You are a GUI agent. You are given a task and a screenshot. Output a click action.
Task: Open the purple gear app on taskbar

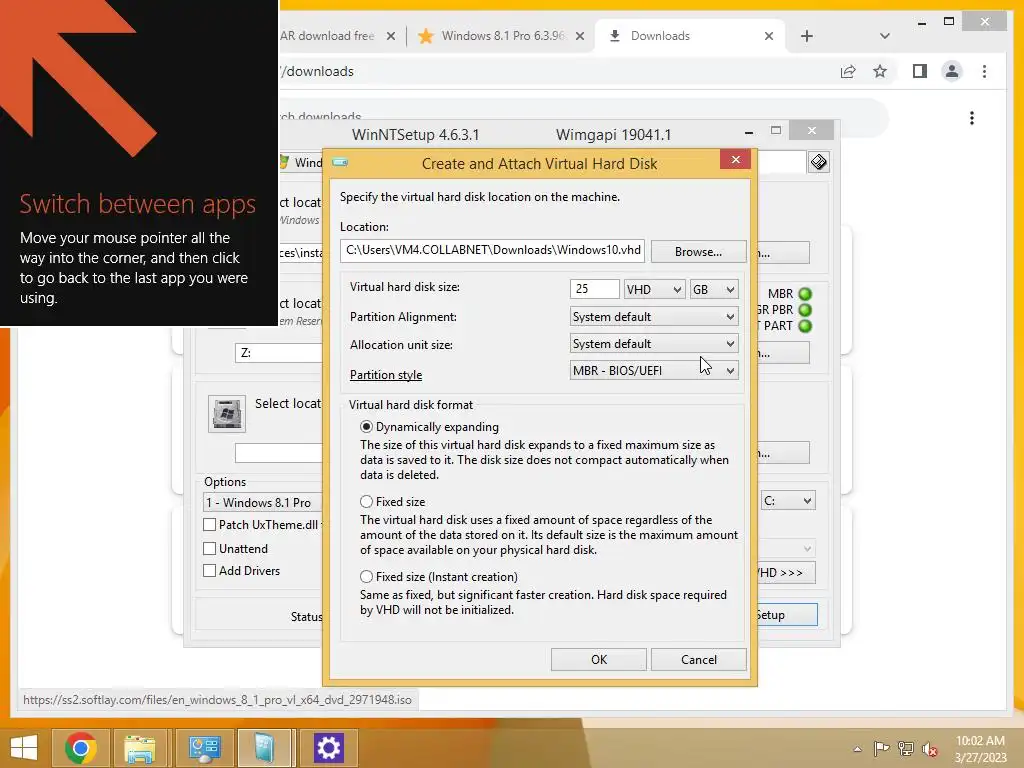328,748
